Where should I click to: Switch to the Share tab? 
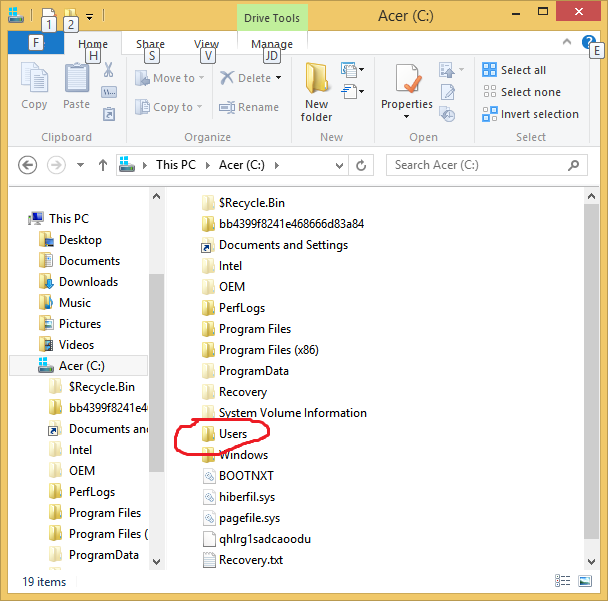150,44
